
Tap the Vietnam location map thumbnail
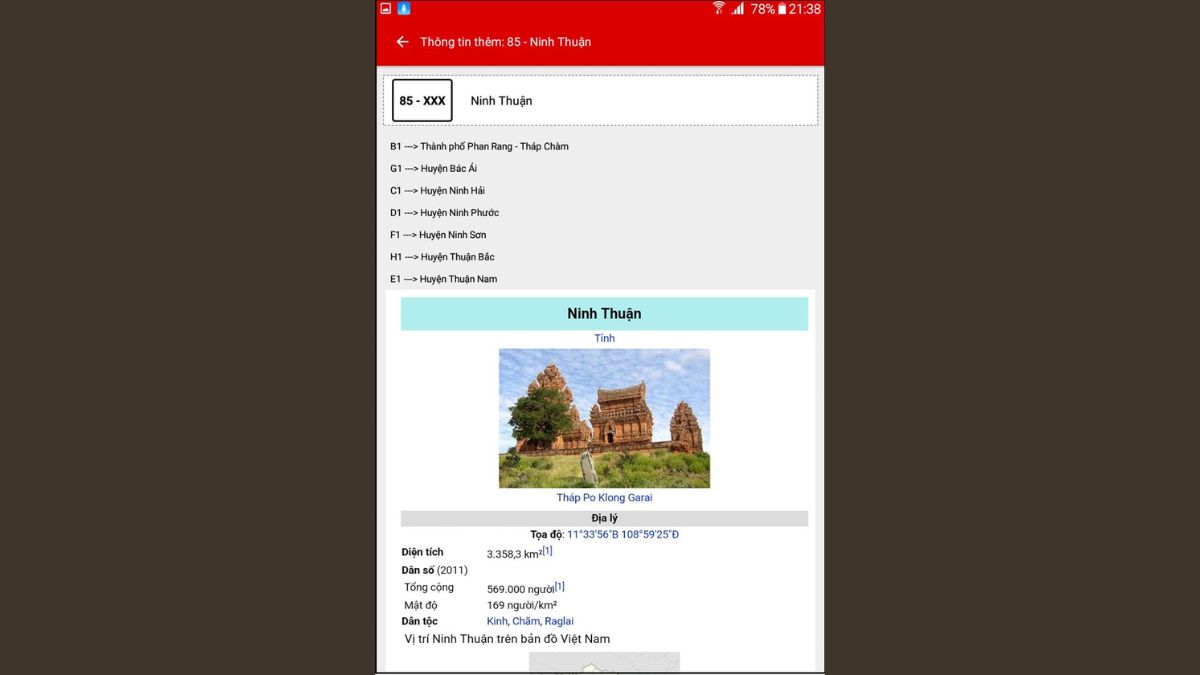pos(604,663)
